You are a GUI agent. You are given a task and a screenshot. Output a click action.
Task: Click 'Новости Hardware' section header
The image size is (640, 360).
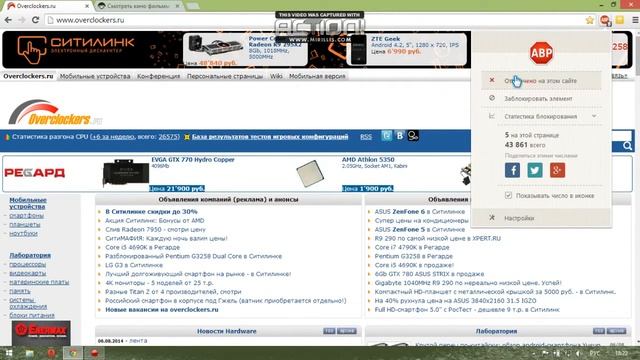pyautogui.click(x=227, y=331)
